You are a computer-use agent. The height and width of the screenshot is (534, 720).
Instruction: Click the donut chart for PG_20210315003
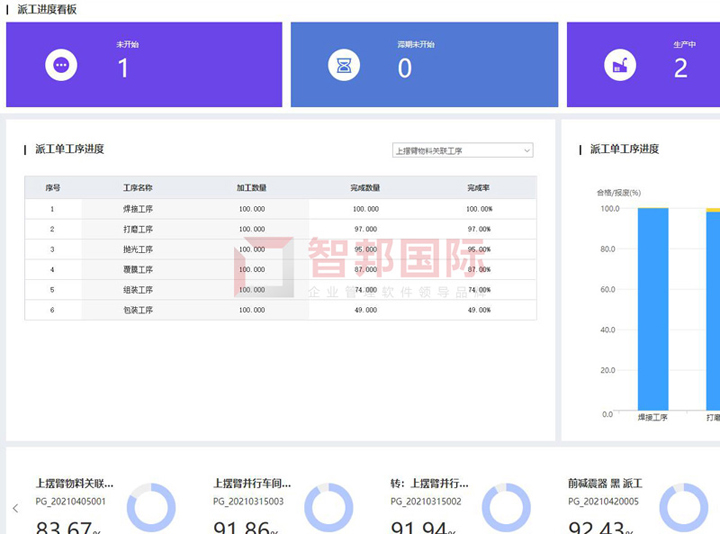[328, 507]
